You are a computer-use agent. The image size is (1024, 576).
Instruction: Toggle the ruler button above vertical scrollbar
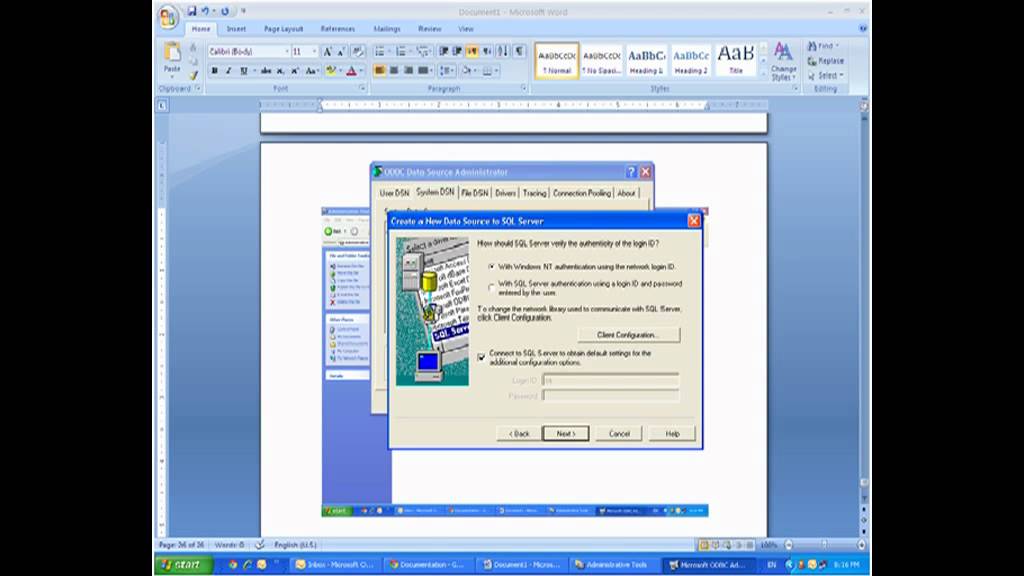(864, 106)
